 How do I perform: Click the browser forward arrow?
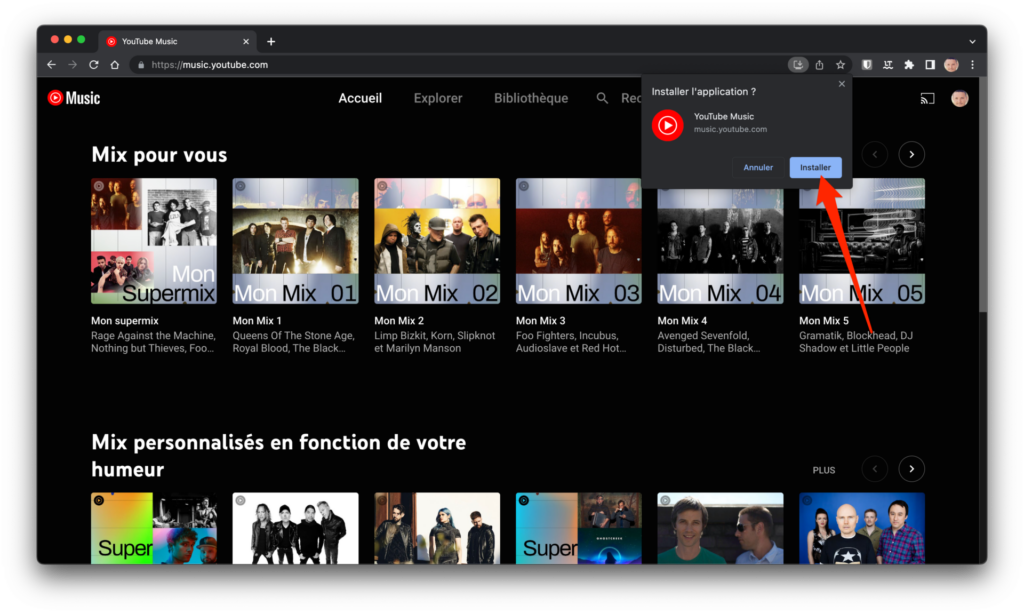pos(72,65)
